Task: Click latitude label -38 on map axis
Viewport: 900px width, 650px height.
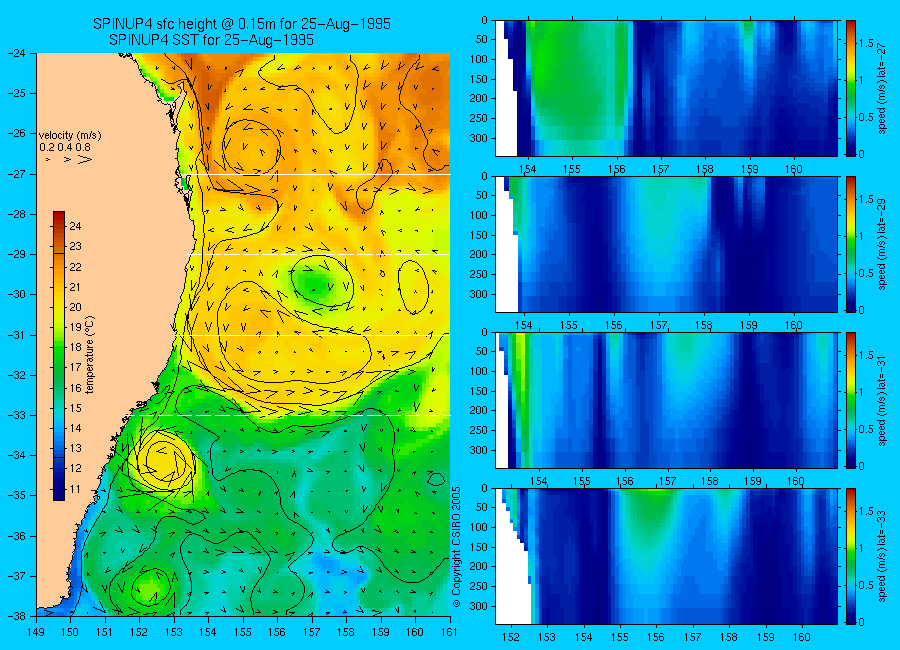Action: pos(17,616)
